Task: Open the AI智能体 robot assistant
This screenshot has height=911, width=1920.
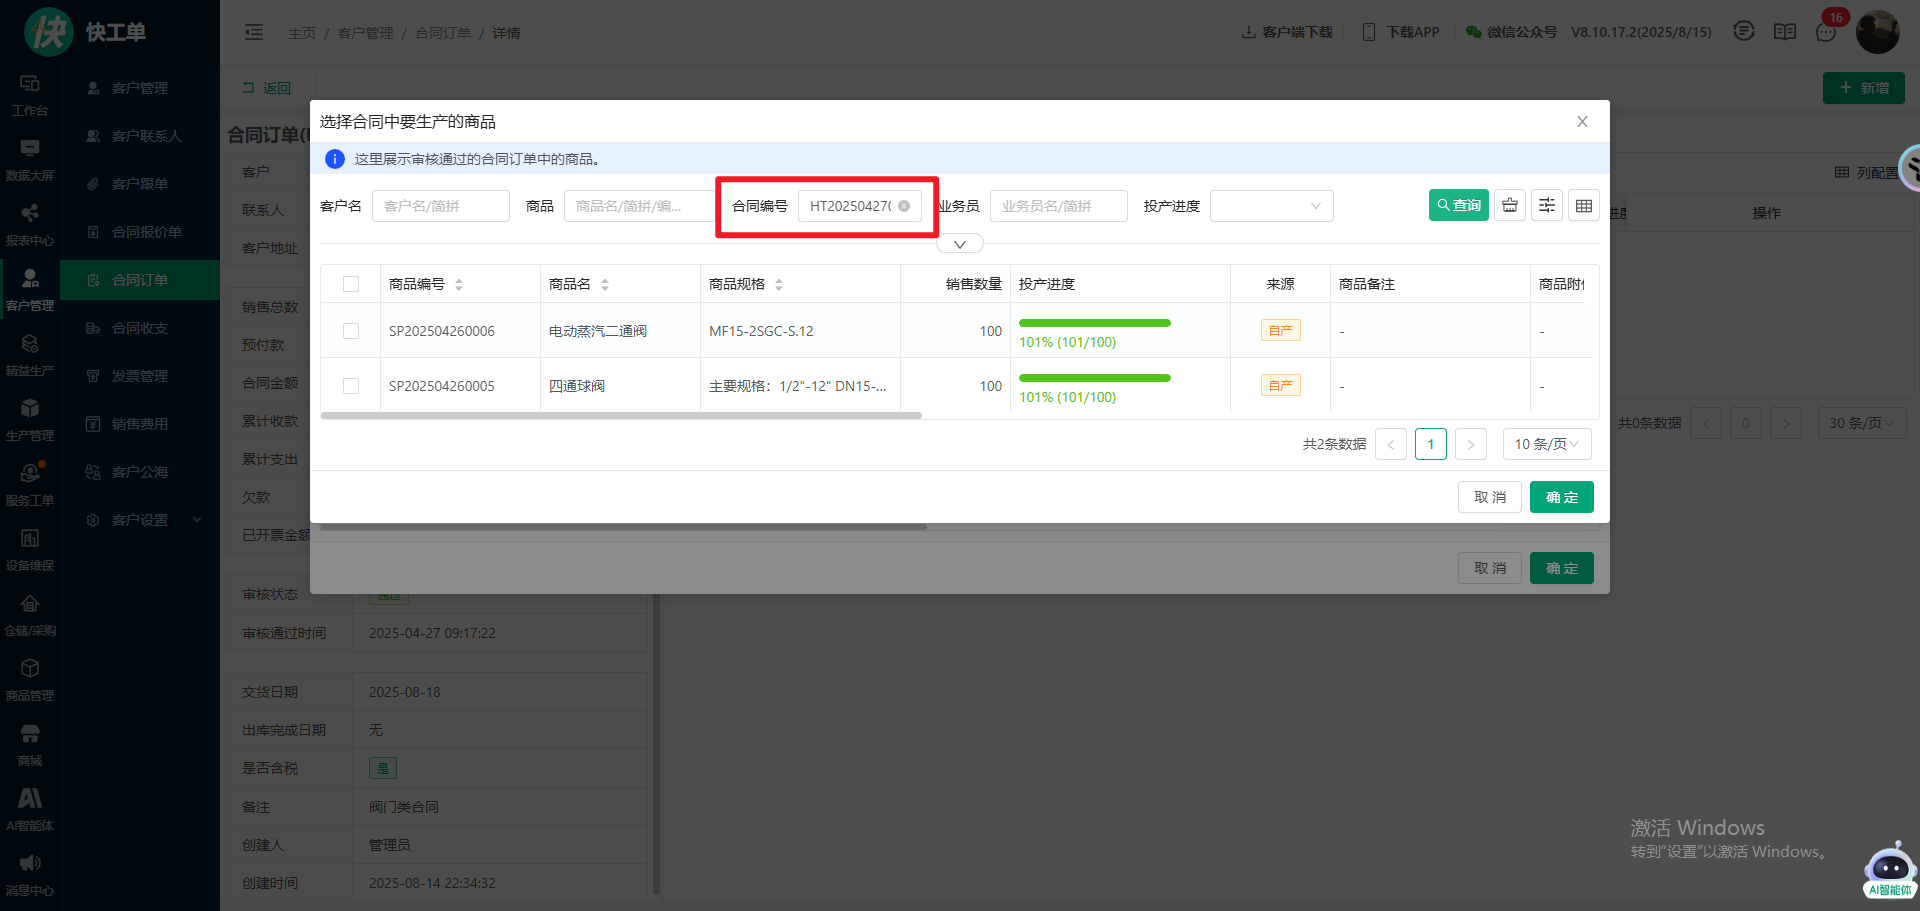Action: click(1889, 868)
